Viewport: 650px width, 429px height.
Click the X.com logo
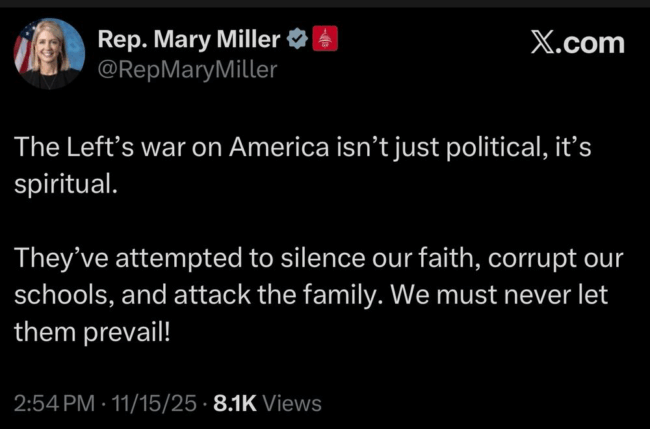point(576,42)
